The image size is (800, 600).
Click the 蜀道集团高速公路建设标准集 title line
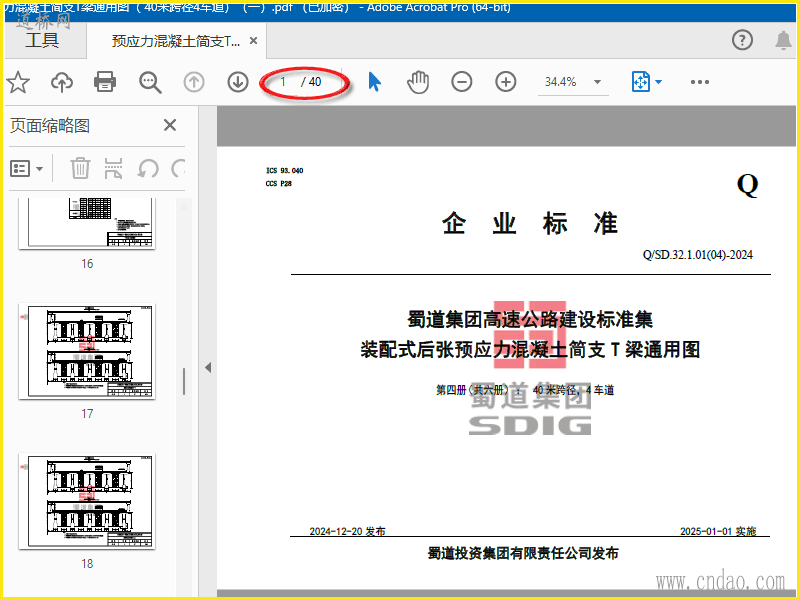coord(530,320)
